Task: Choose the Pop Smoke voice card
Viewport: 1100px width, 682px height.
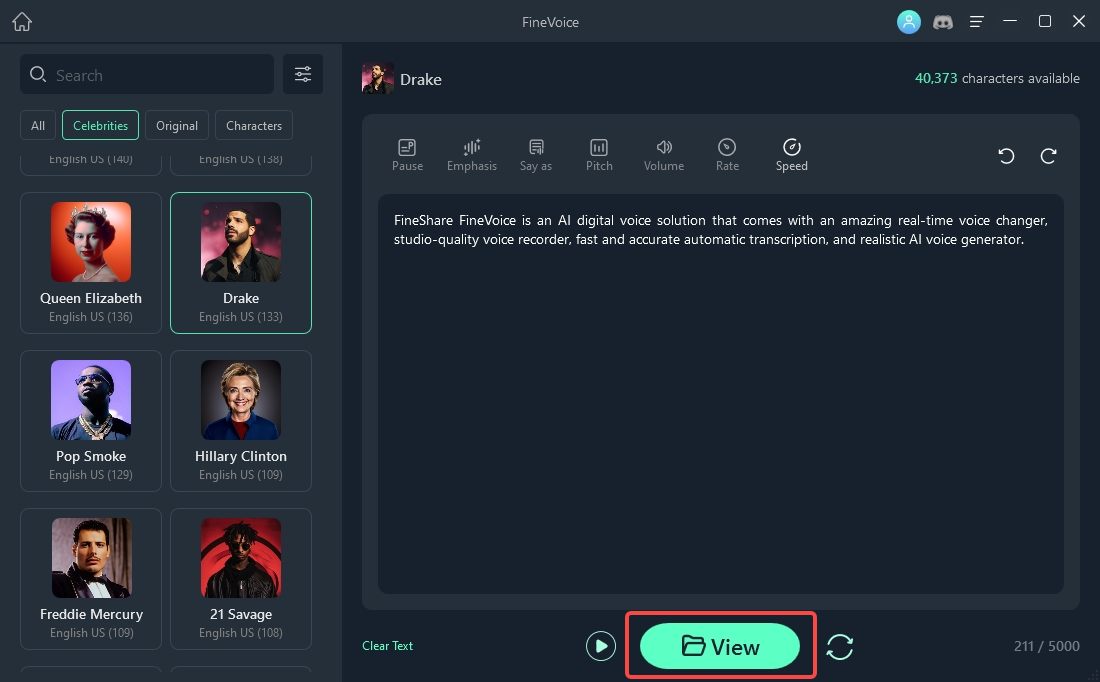Action: [91, 421]
